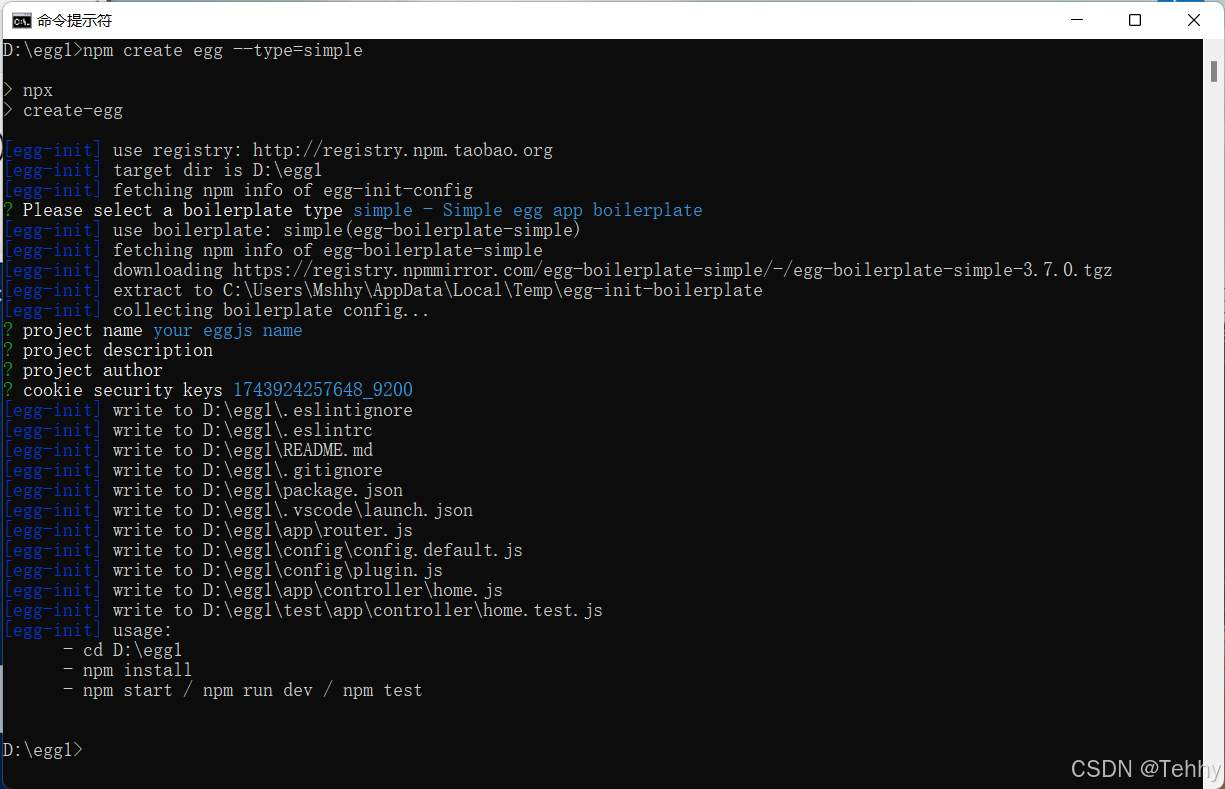Open the egg-boilerplate-simple-3.7.0.tgz download link
This screenshot has width=1225, height=789.
[x=700, y=269]
